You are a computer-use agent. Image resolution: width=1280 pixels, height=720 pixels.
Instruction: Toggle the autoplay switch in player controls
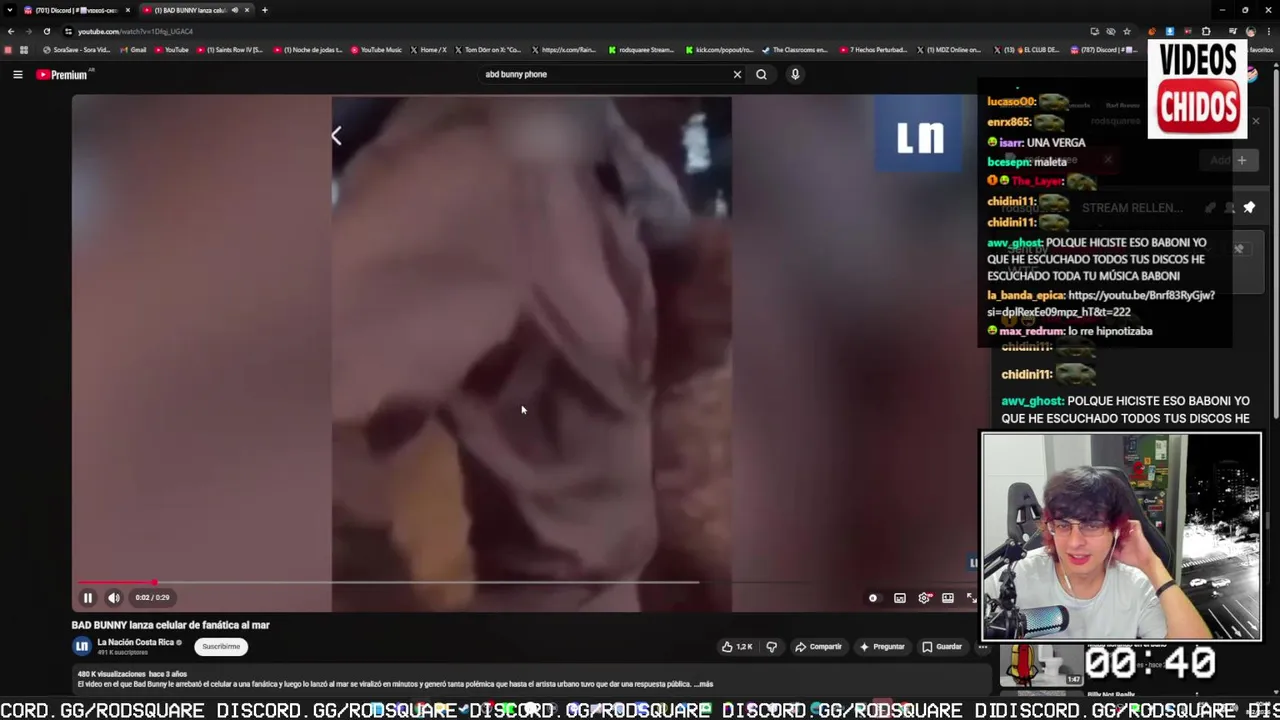873,598
